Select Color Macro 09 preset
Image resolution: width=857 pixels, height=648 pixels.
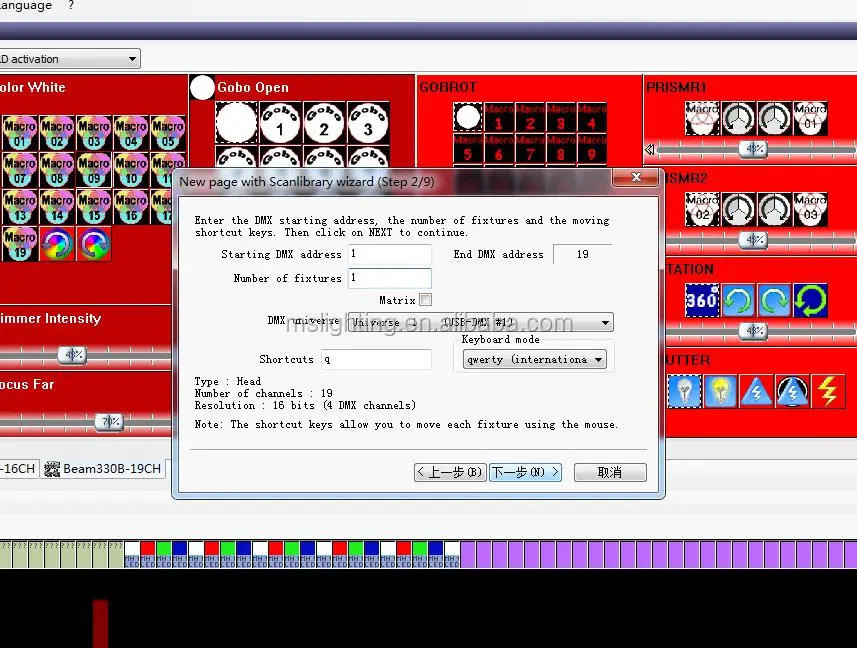point(94,170)
